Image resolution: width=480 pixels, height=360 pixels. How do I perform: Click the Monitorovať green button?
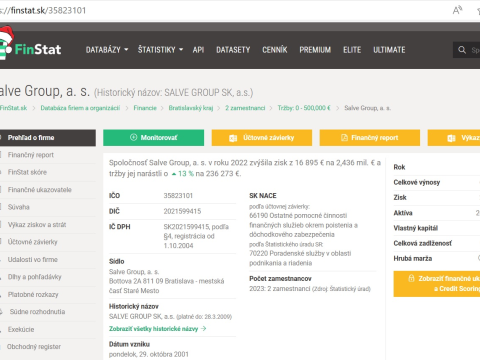tap(153, 138)
